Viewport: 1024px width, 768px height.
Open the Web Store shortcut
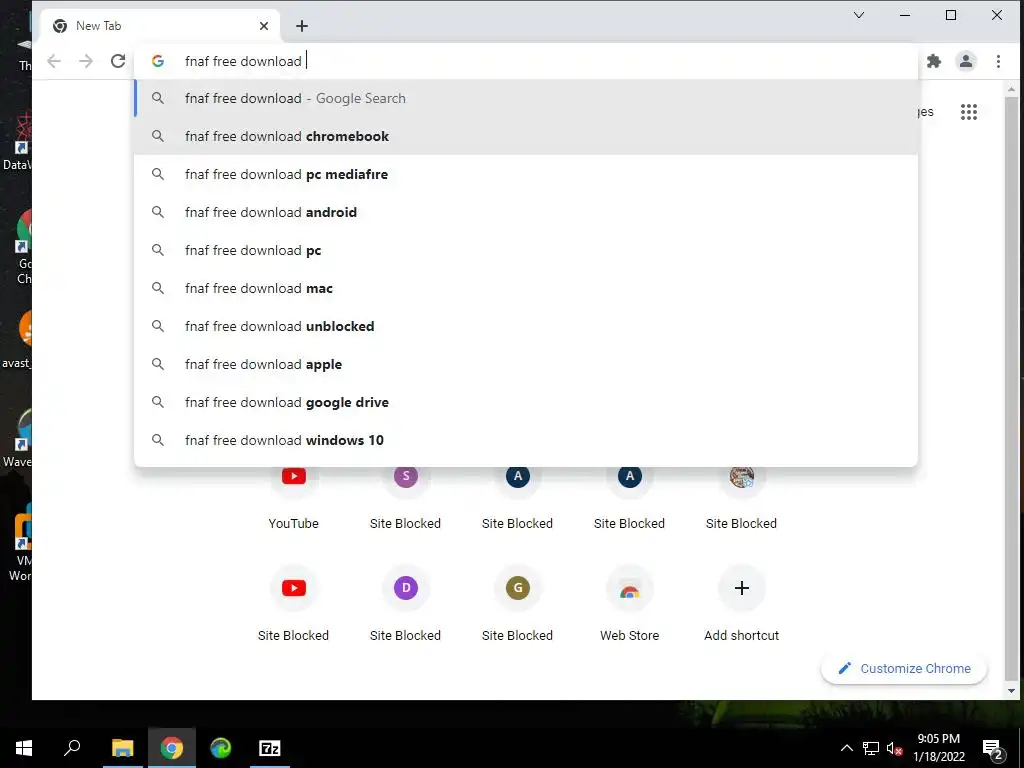[630, 601]
